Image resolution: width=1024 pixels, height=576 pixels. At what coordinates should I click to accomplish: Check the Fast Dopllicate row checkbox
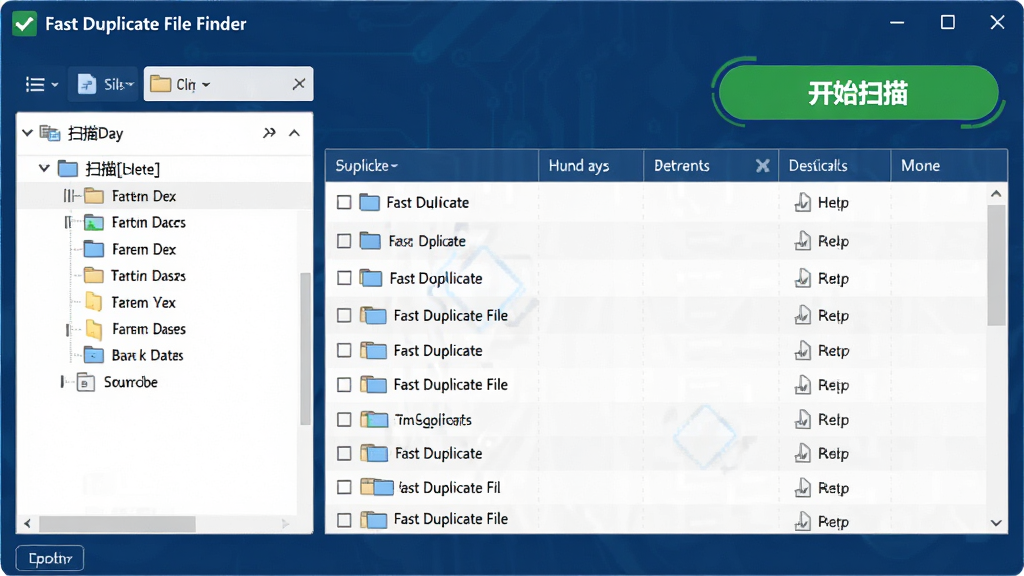(x=344, y=278)
